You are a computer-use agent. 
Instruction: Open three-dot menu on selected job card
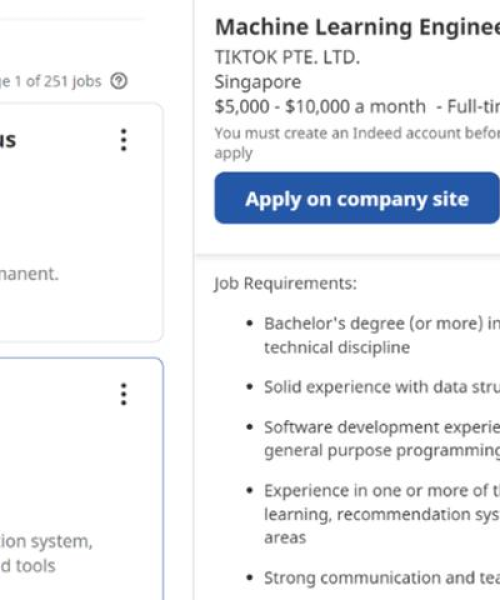[124, 394]
